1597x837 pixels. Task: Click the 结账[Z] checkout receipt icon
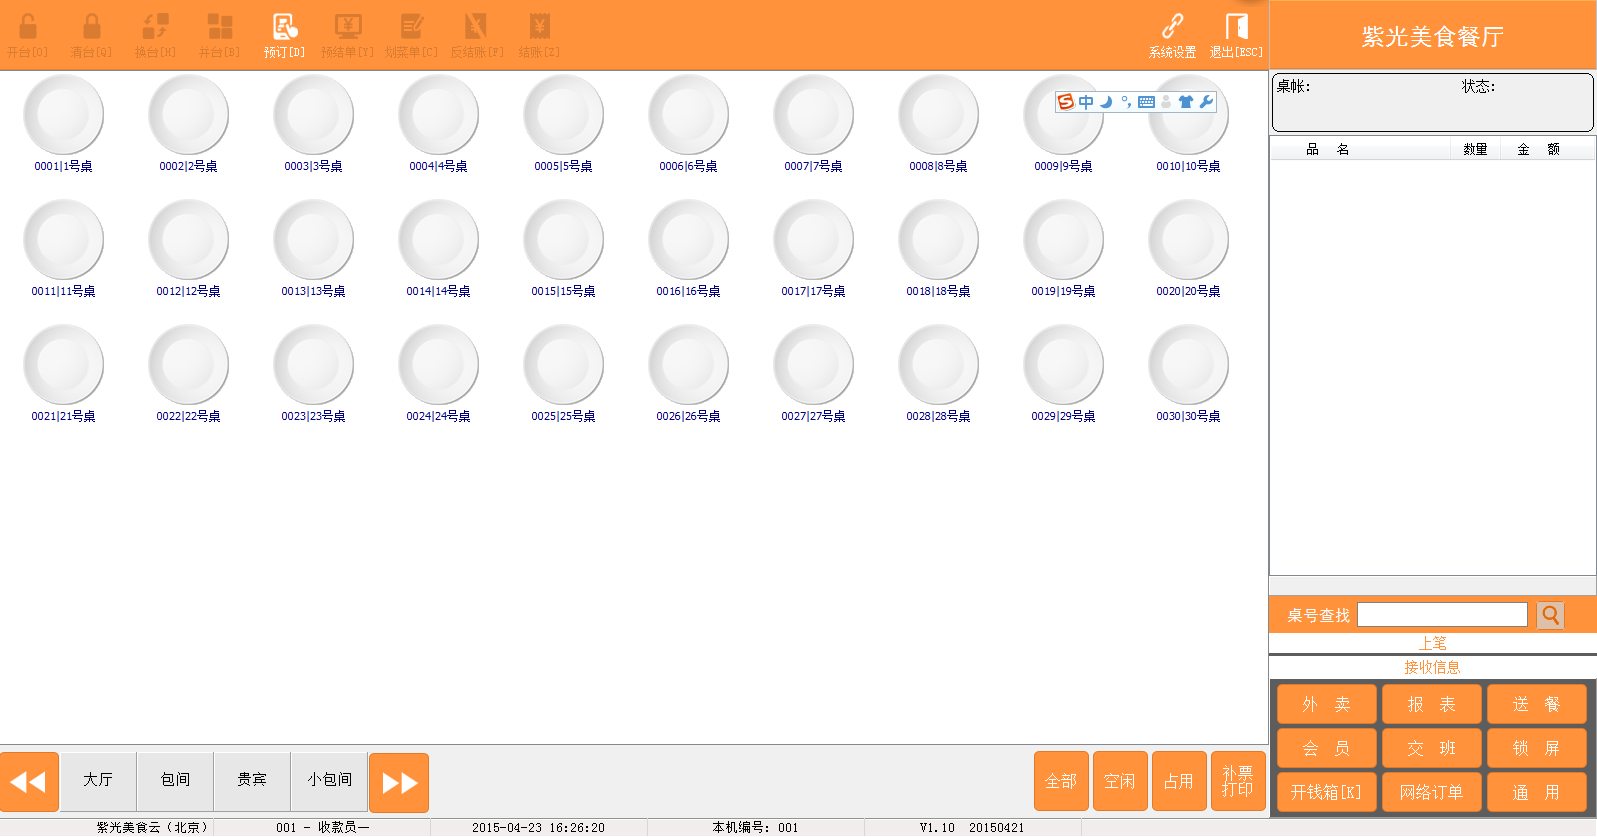click(539, 28)
